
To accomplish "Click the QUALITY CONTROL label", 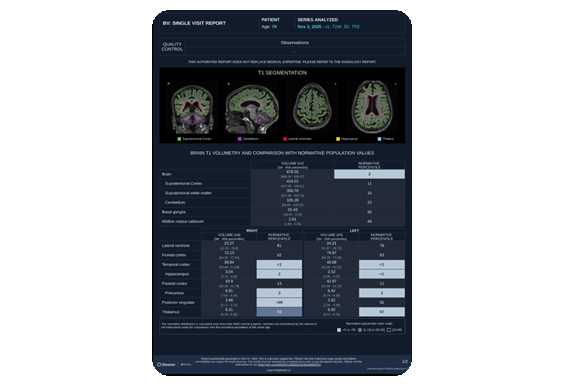I will tap(172, 47).
